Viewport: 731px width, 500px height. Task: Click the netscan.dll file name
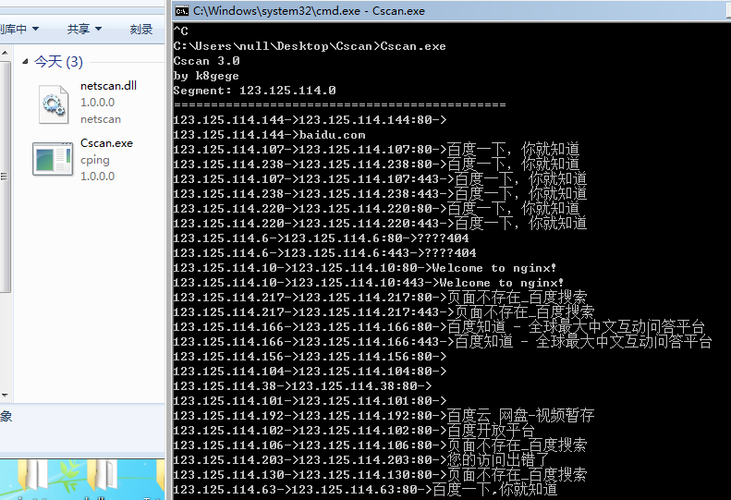click(x=108, y=86)
